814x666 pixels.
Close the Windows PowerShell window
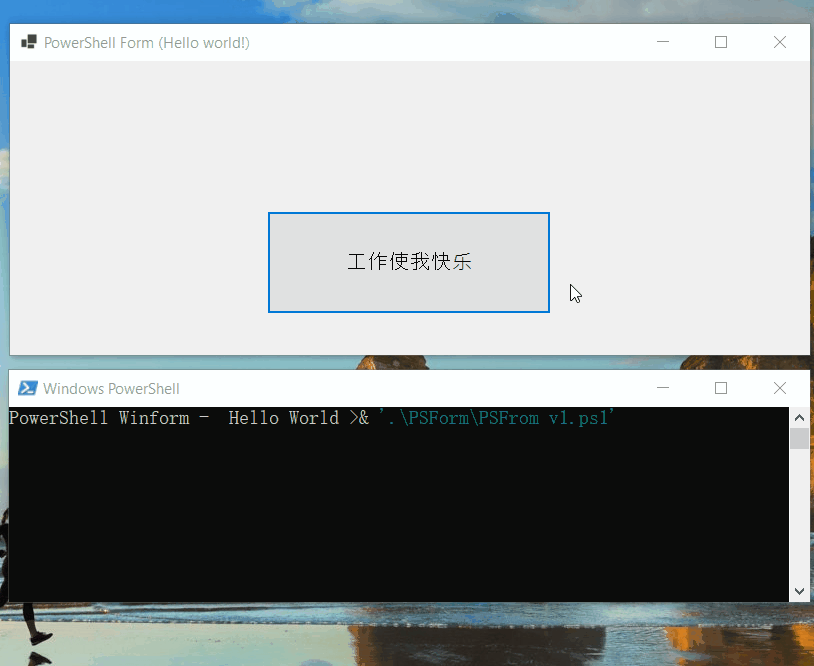pos(779,388)
